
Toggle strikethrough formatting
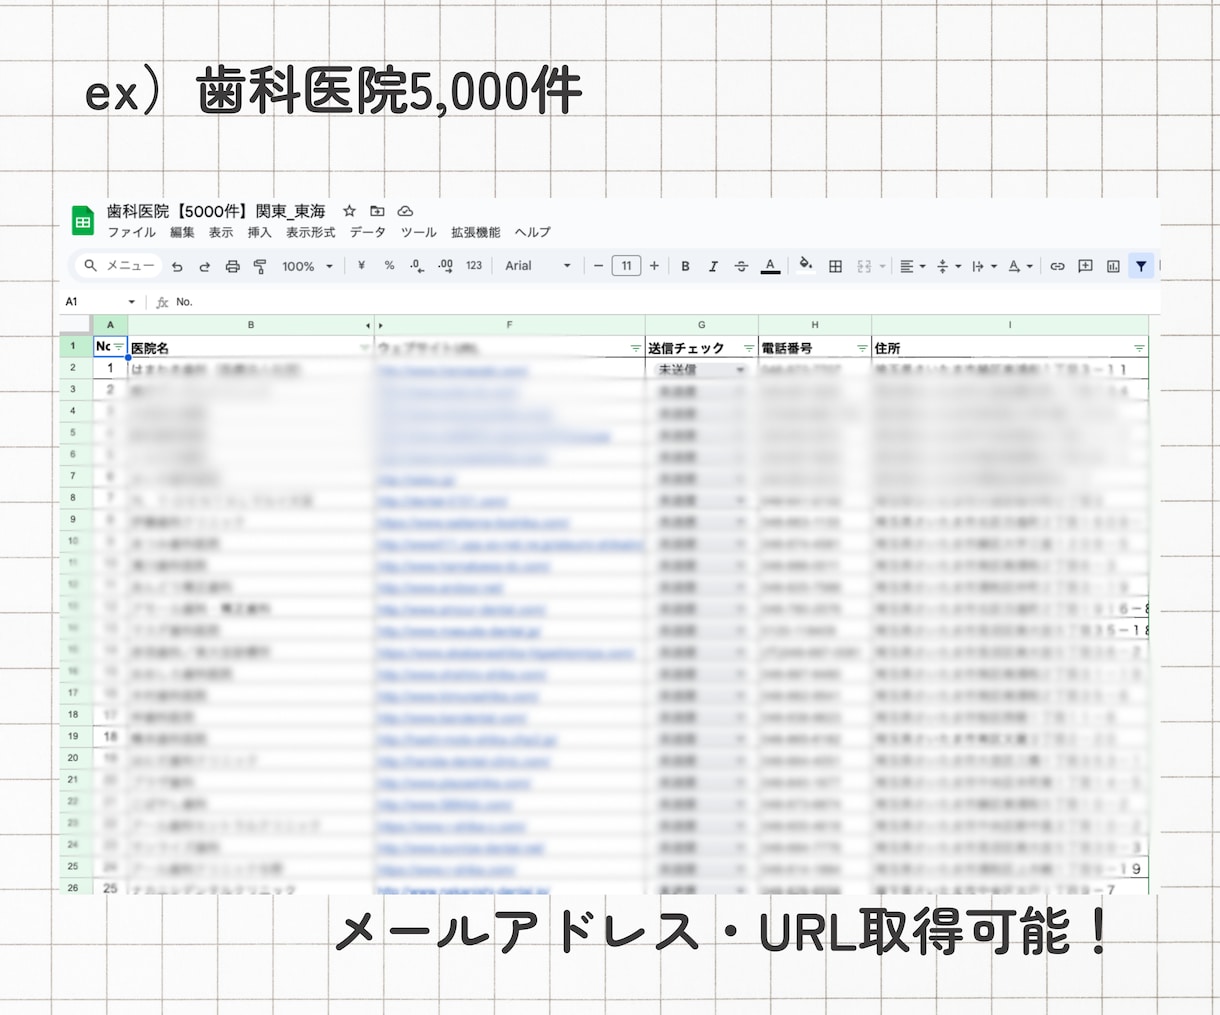[741, 266]
